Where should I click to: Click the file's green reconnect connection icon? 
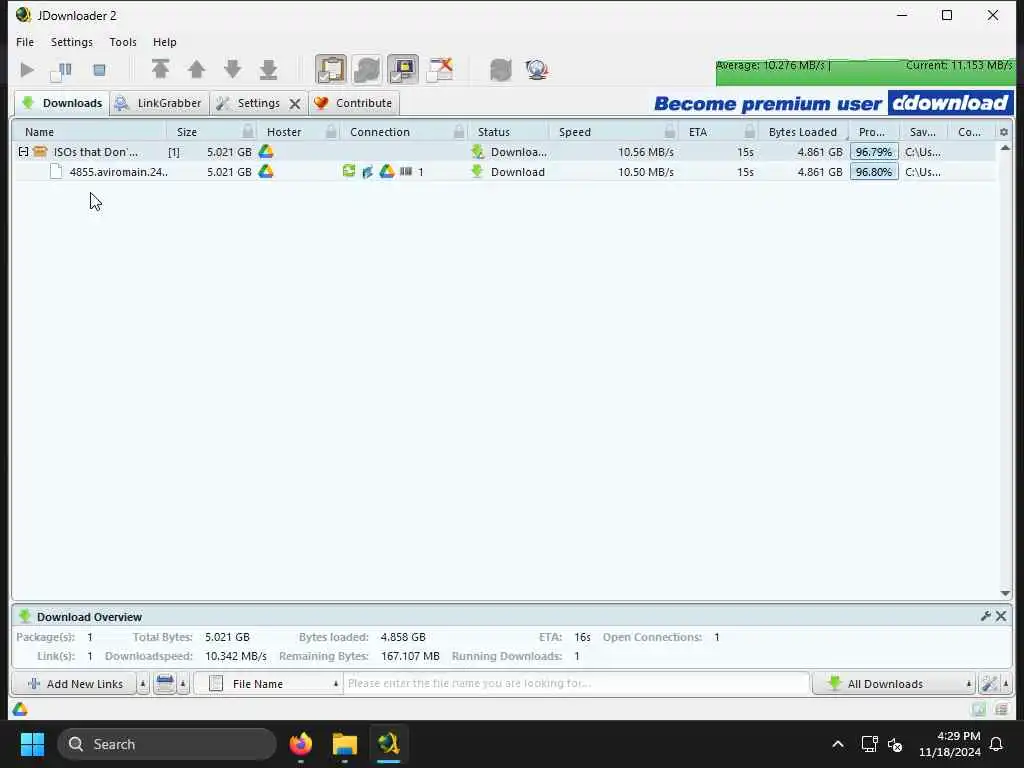coord(349,171)
